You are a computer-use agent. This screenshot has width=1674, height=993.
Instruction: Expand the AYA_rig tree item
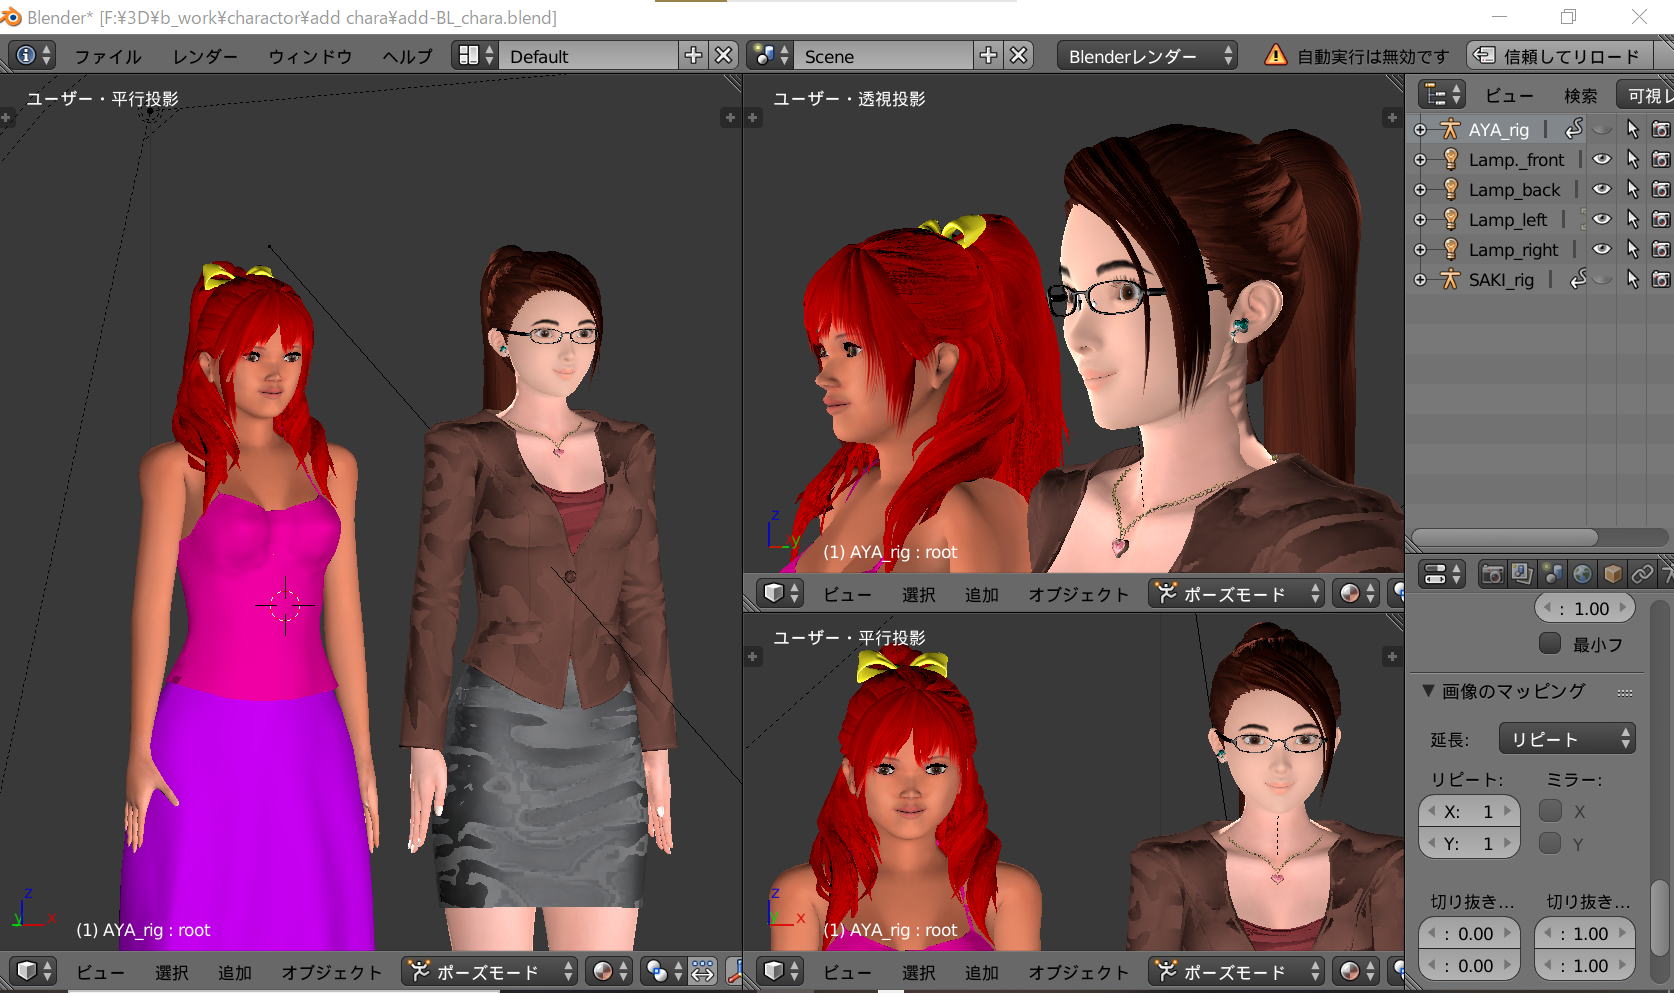pos(1420,130)
